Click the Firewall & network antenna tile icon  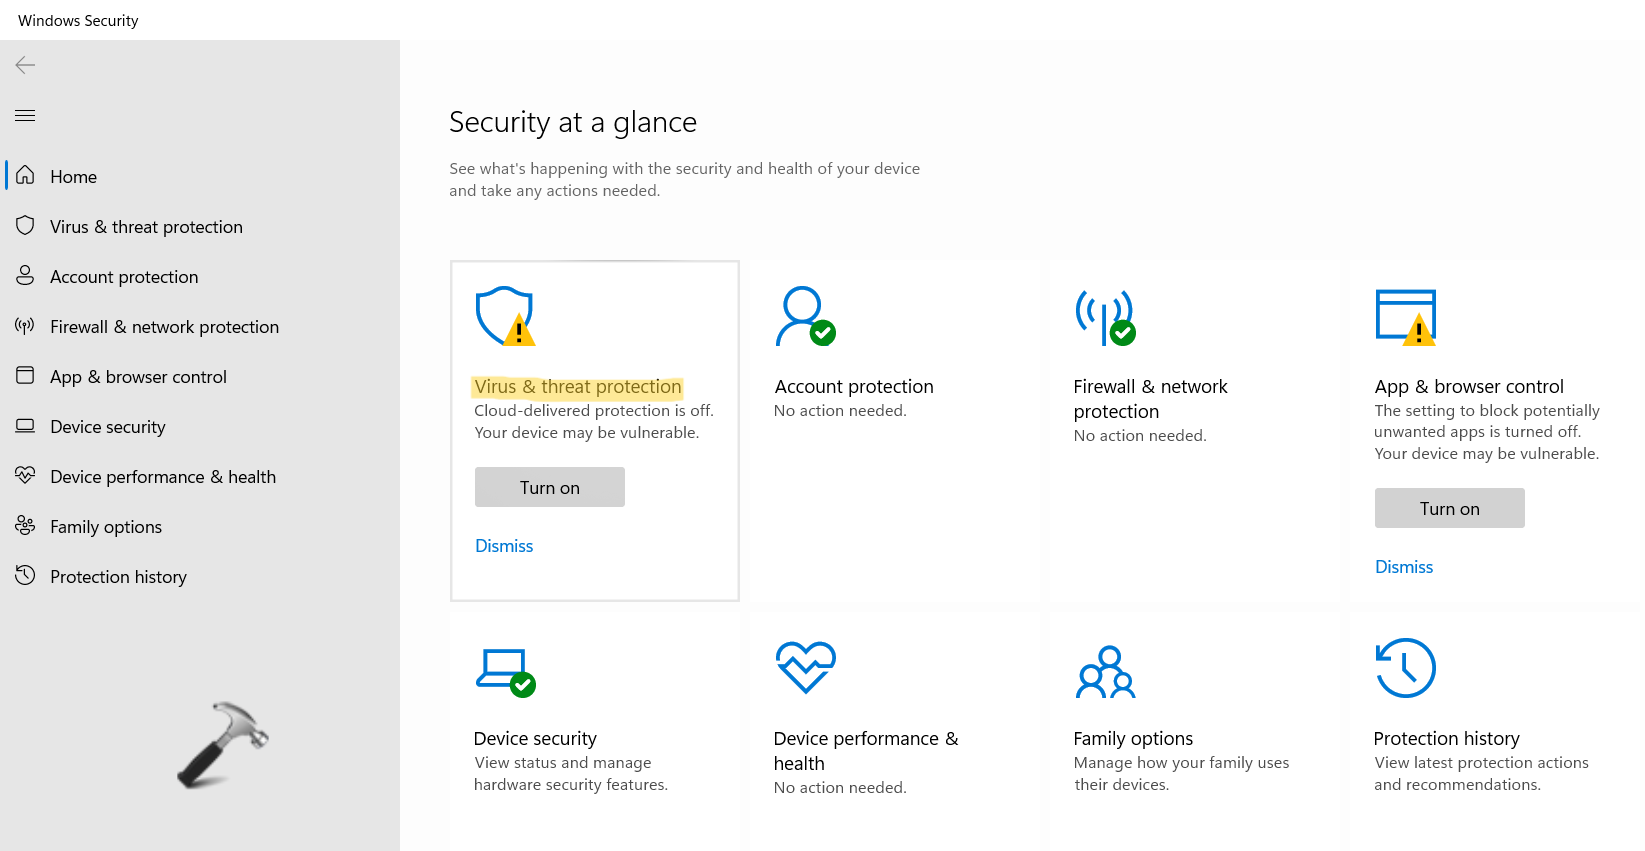[1104, 316]
